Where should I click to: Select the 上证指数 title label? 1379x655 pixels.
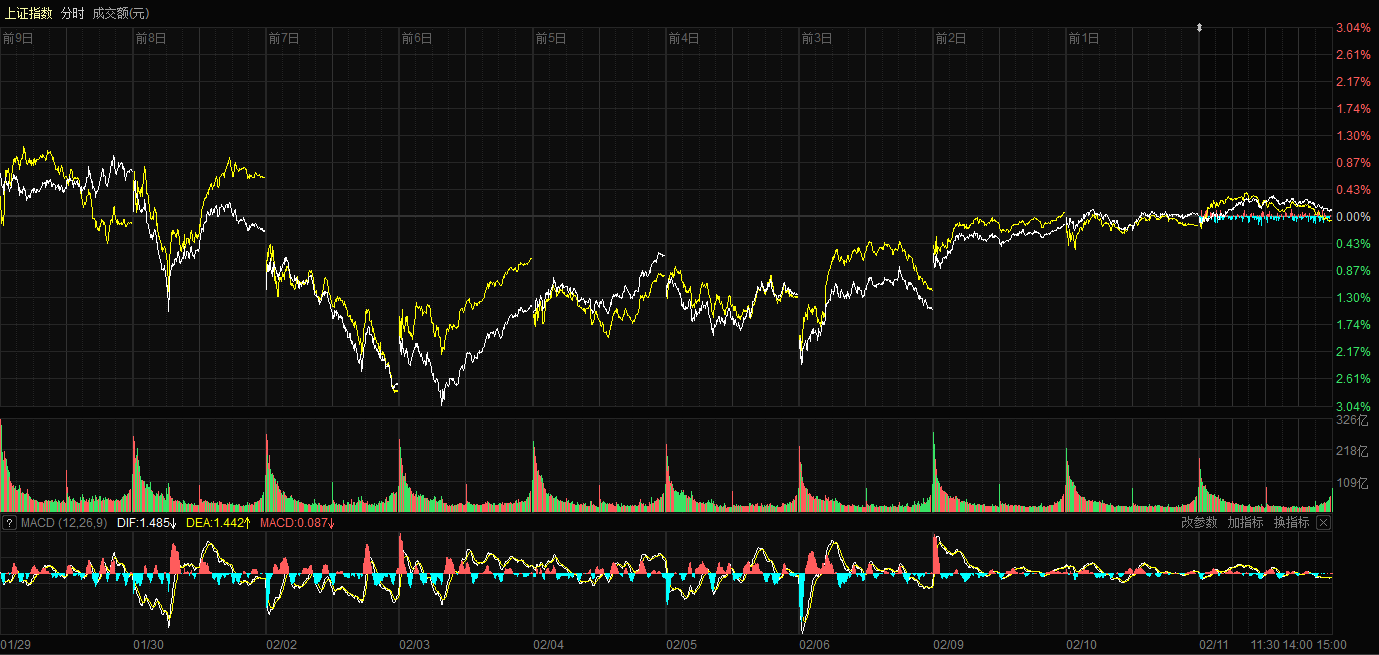[x=28, y=13]
